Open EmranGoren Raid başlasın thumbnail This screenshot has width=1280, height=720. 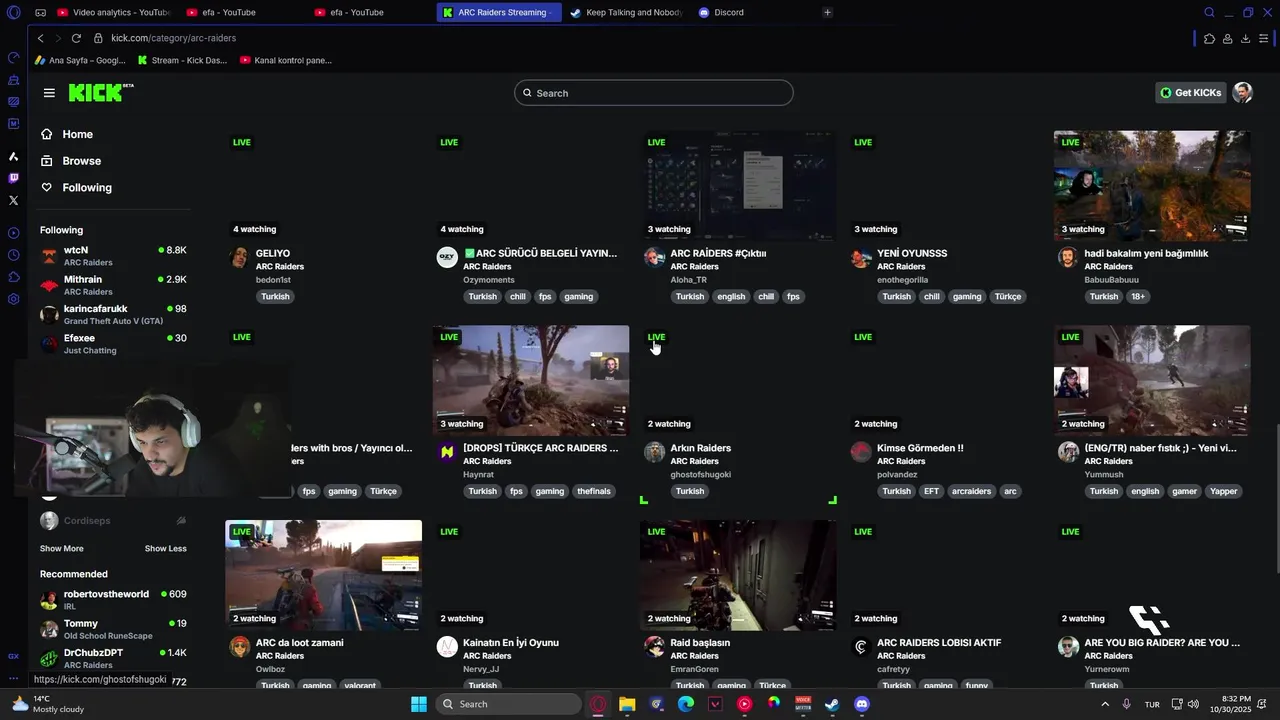coord(738,575)
